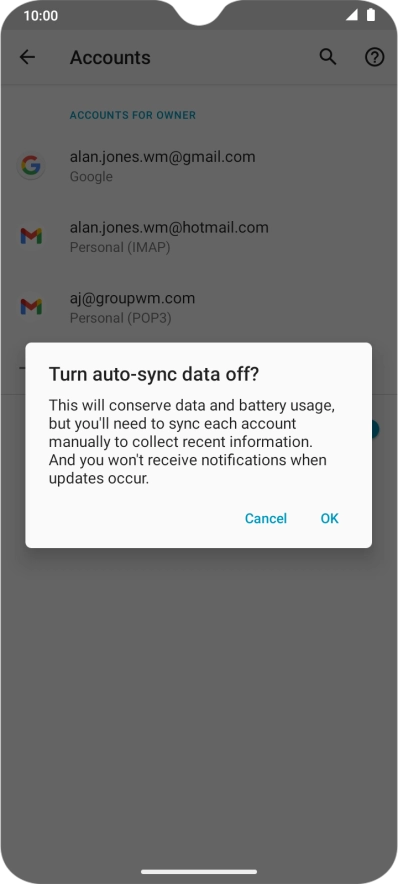
Task: Tap the 10:00 clock in status bar
Action: [x=41, y=16]
